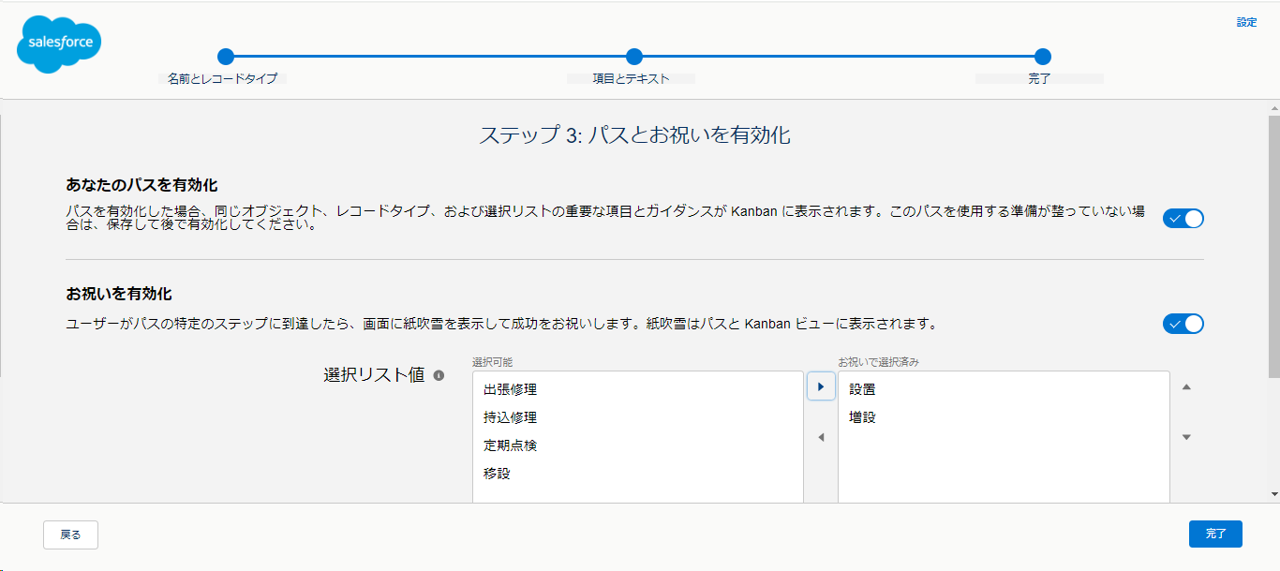Click first step circle 名前とレコードタイプ
Image resolution: width=1280 pixels, height=571 pixels.
225,57
